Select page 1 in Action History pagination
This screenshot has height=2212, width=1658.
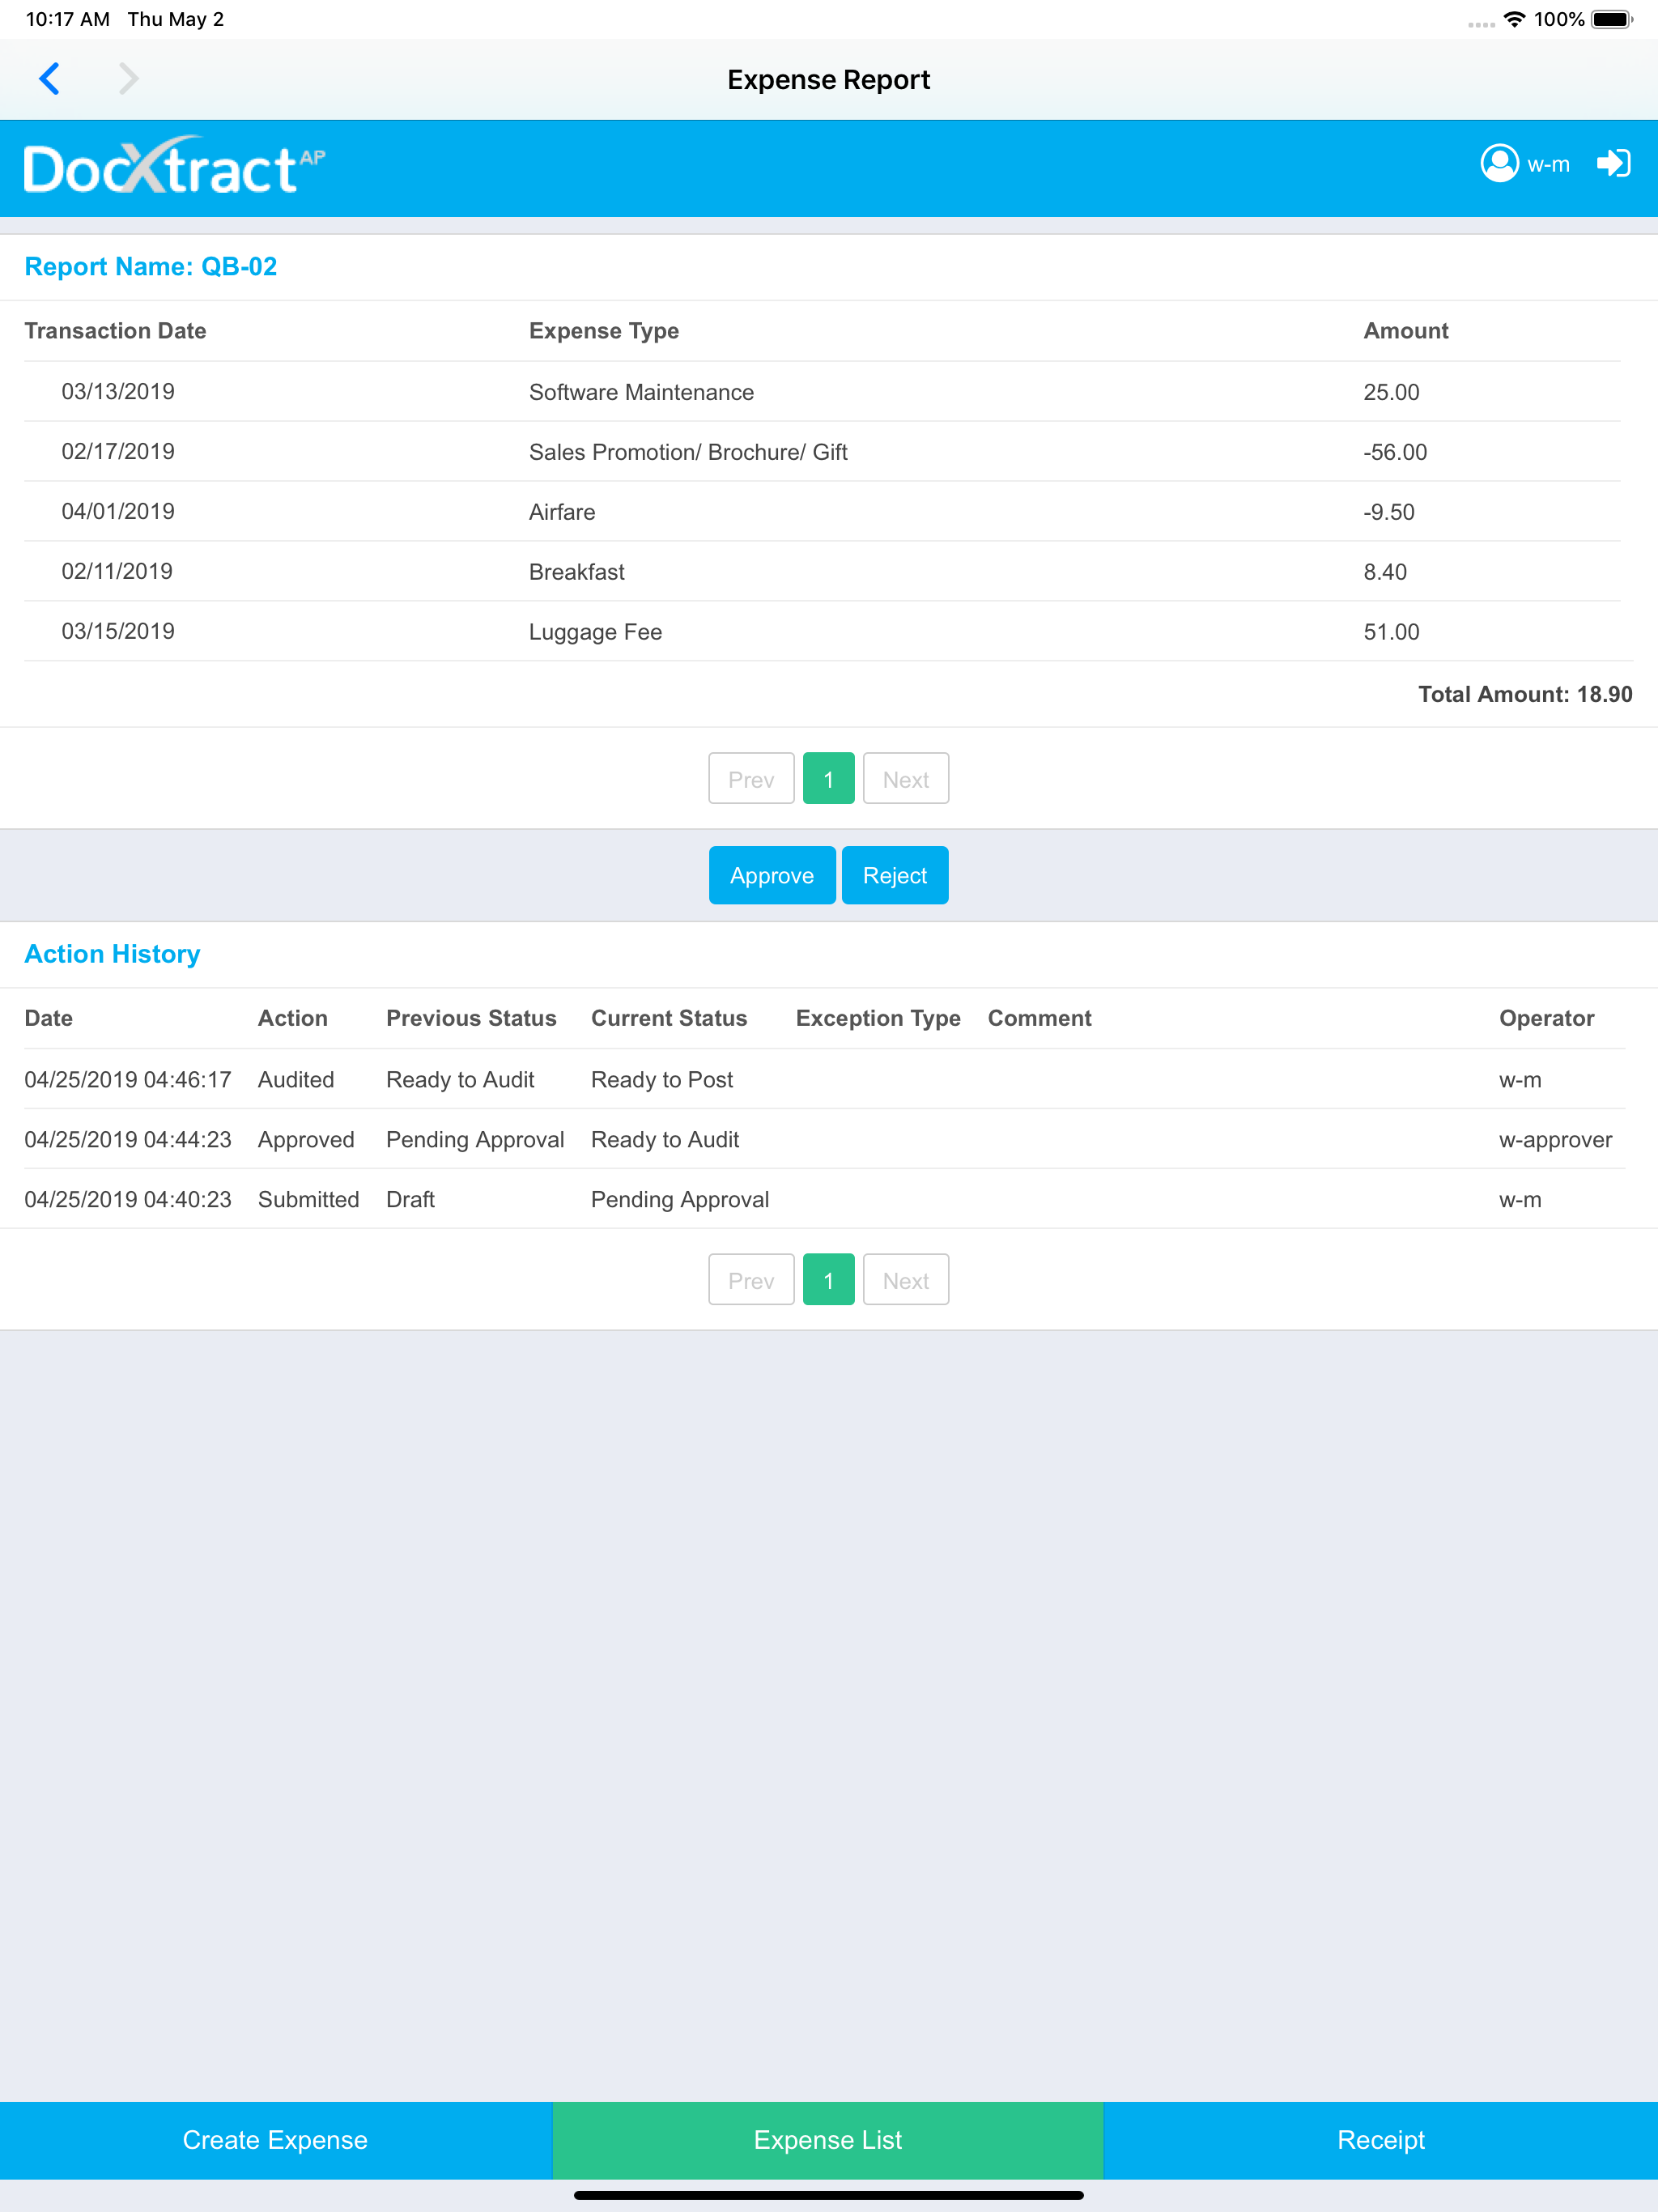[x=828, y=1280]
